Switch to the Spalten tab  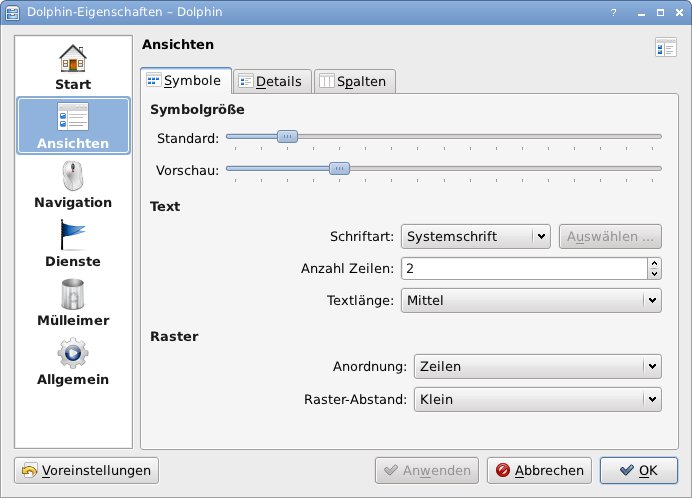[x=354, y=82]
